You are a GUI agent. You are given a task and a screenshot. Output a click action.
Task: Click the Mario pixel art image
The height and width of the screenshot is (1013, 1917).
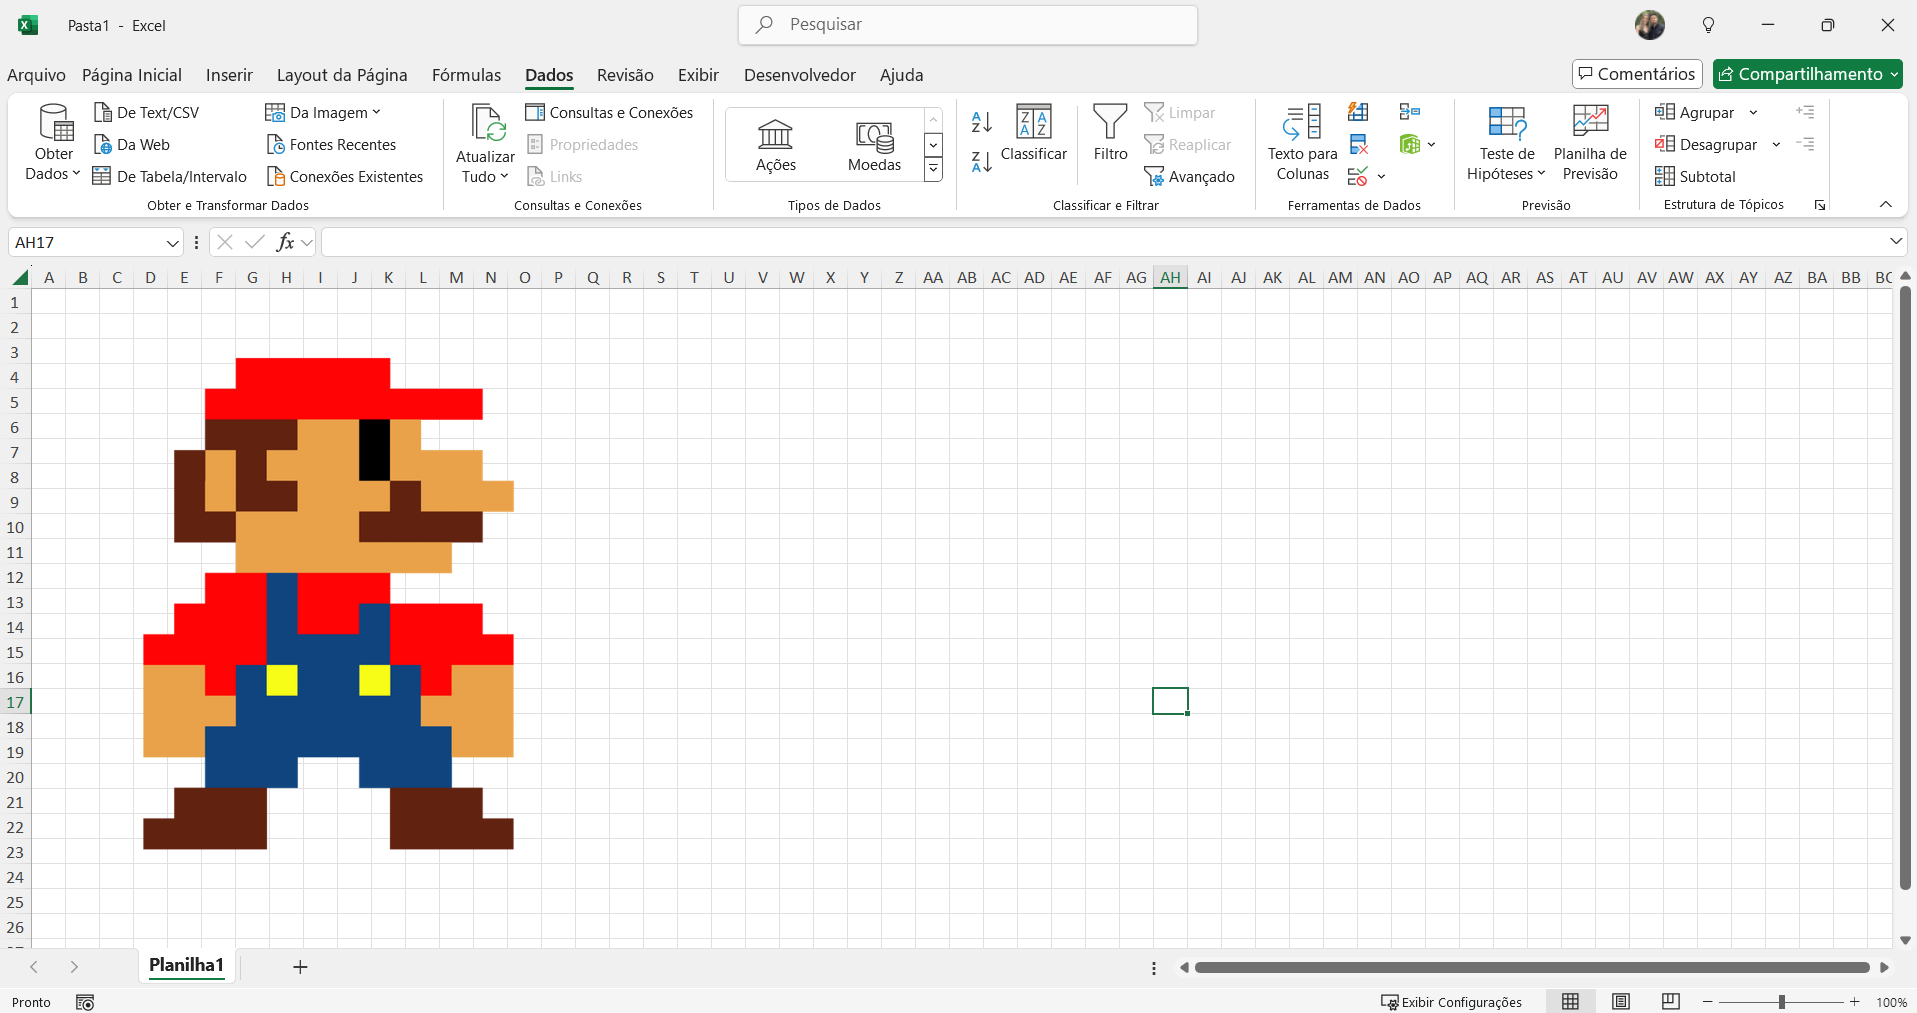328,603
